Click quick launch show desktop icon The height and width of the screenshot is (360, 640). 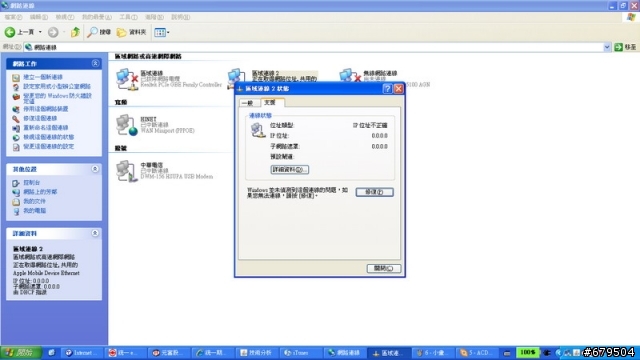pyautogui.click(x=51, y=352)
